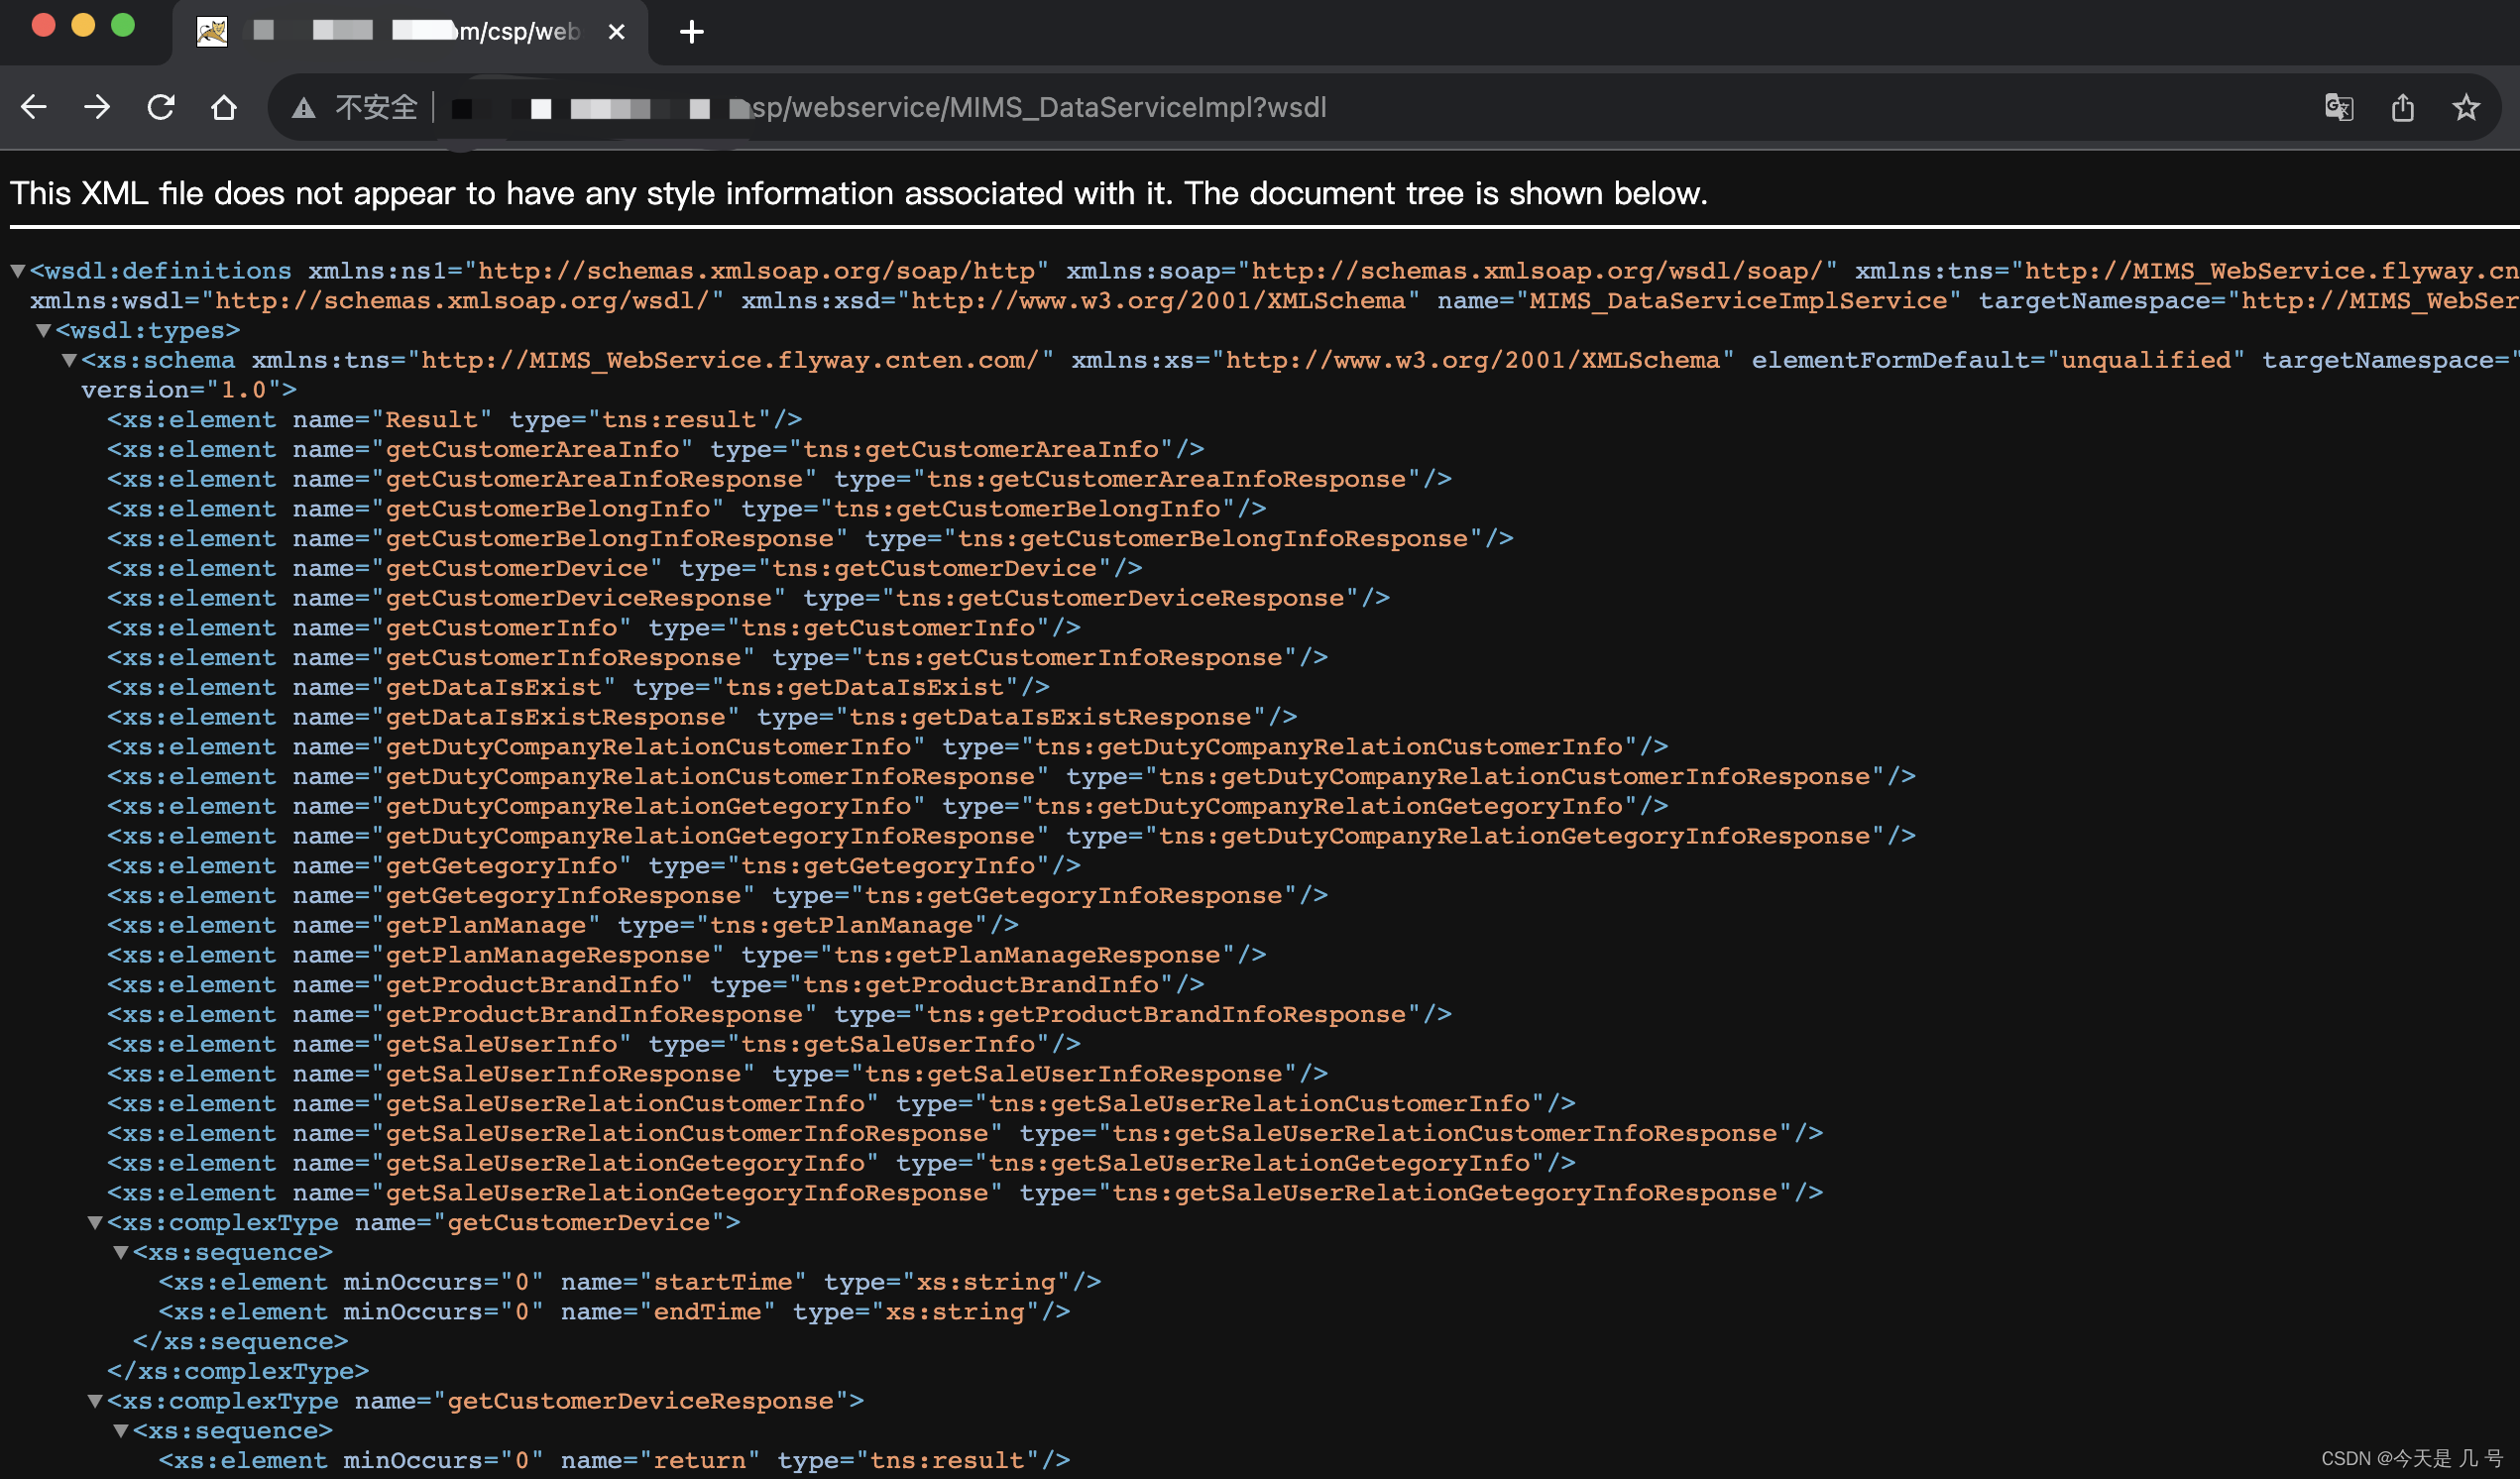
Task: Click the endTime xs:string element line
Action: pos(615,1312)
